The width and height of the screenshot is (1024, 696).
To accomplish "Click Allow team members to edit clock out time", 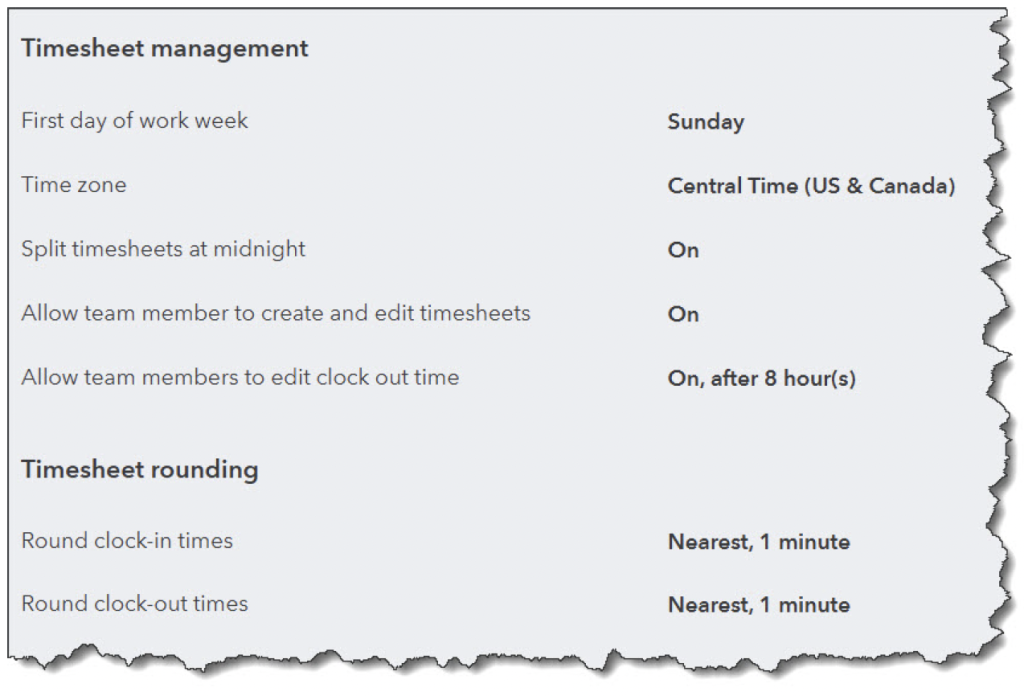I will 240,377.
